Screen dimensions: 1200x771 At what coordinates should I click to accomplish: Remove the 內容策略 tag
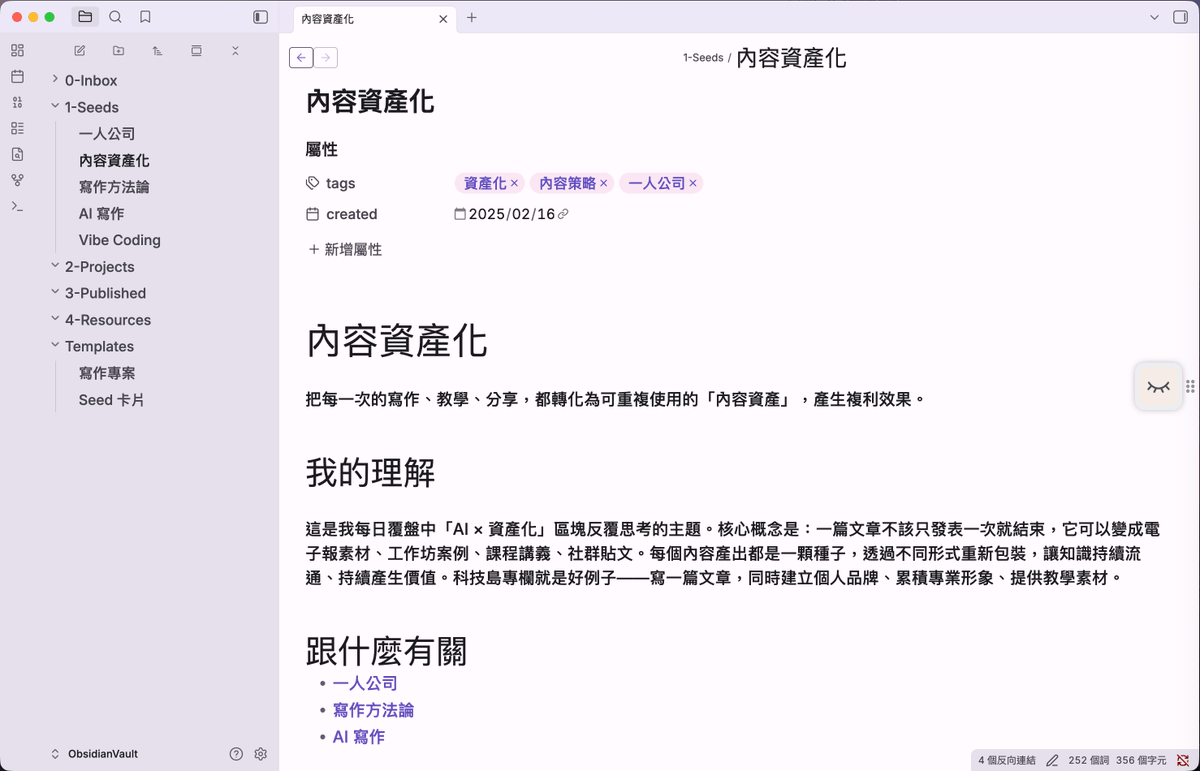[604, 183]
